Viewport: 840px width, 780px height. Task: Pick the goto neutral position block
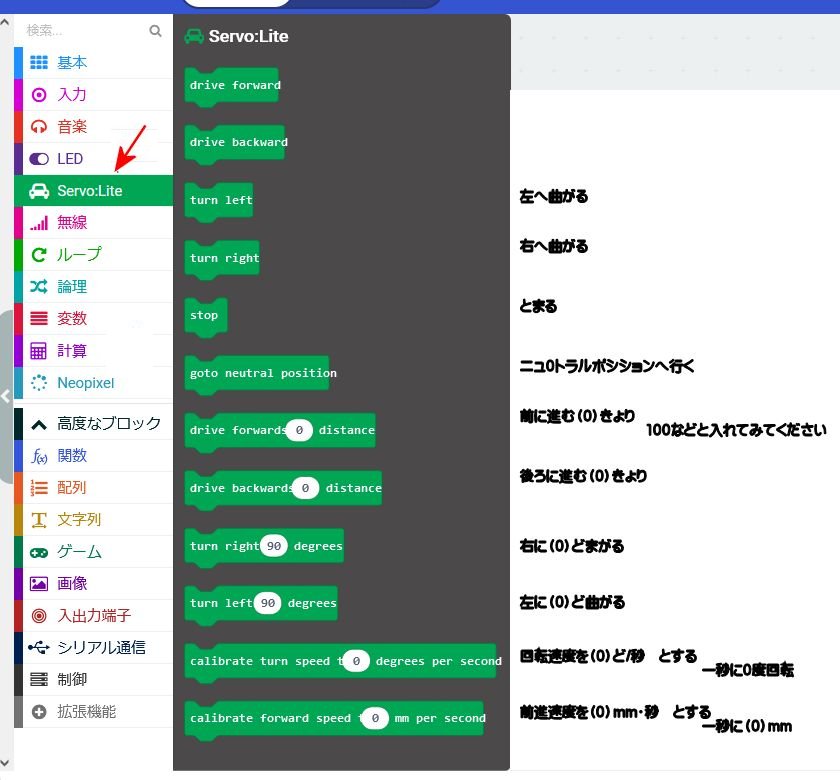[263, 374]
